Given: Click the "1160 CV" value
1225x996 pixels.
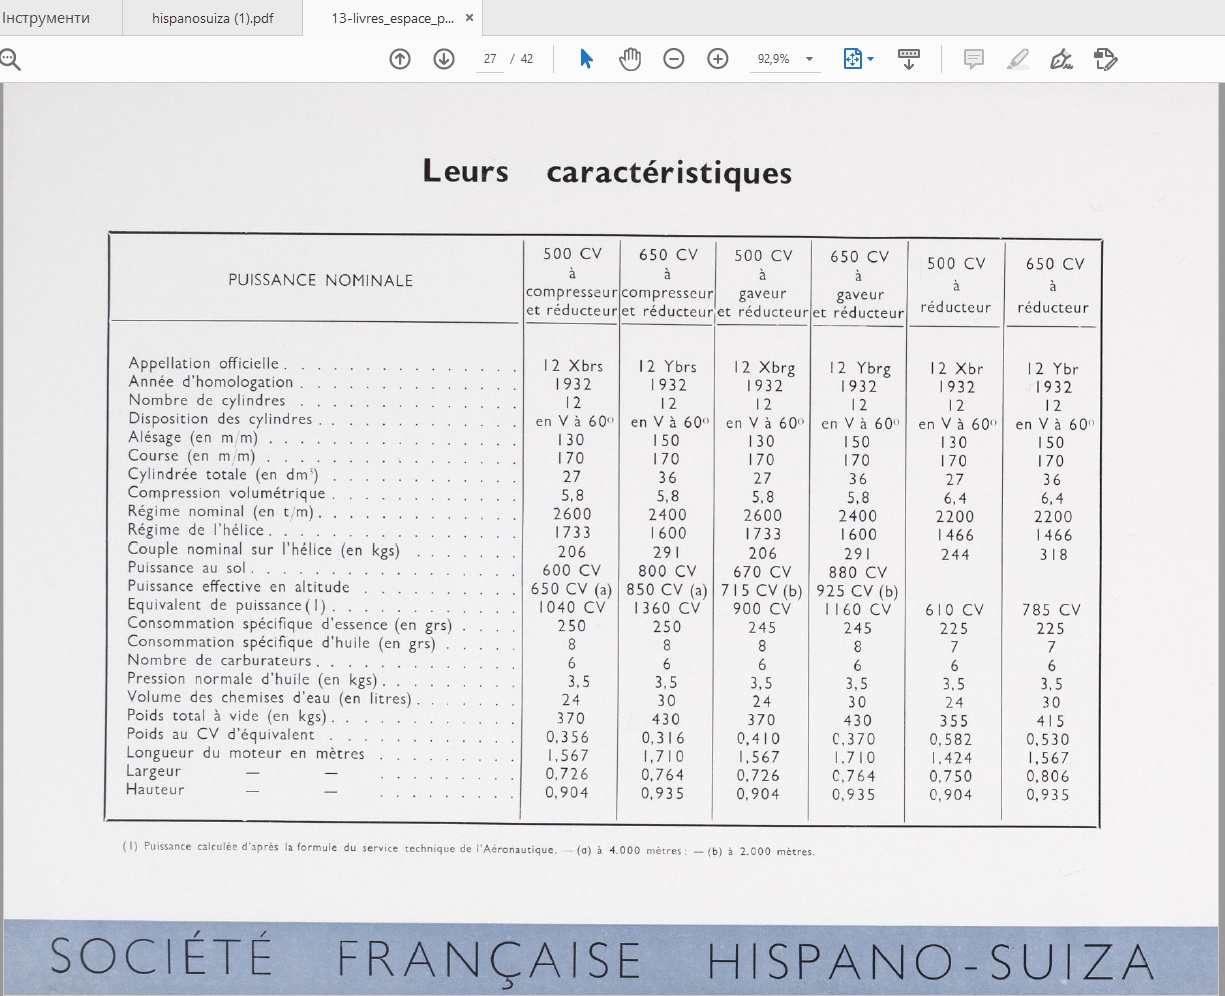Looking at the screenshot, I should [x=858, y=609].
